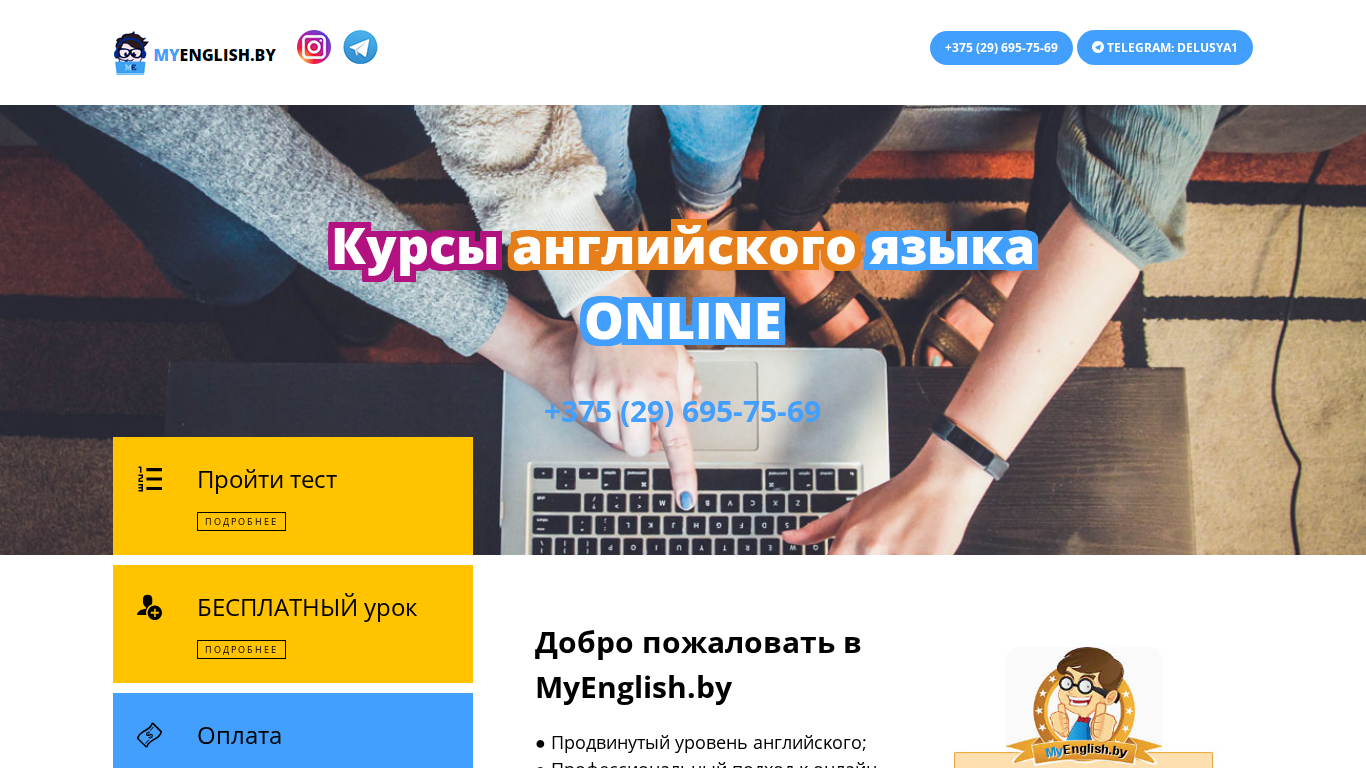Click the payment ticket icon beside Оплата
Viewport: 1366px width, 768px height.
(x=150, y=735)
